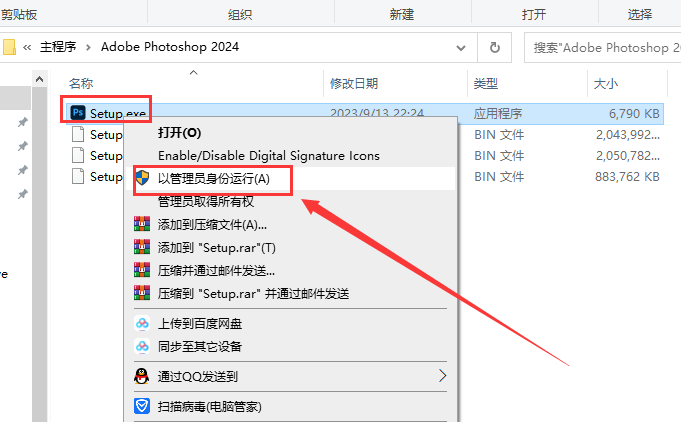Click navigation pane scrollbar up arrow
The height and width of the screenshot is (422, 681).
click(x=40, y=79)
